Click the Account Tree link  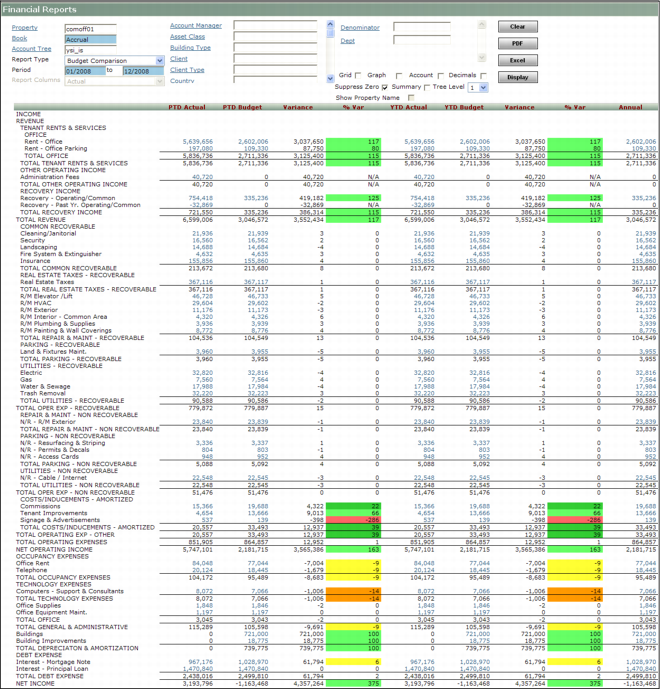31,49
